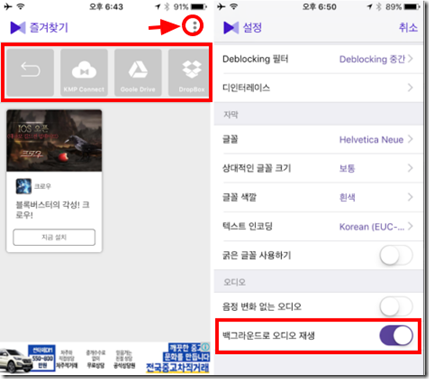Screen dimensions: 429x379
Task: Open 텍스트 인코딩 chevron
Action: tap(410, 226)
